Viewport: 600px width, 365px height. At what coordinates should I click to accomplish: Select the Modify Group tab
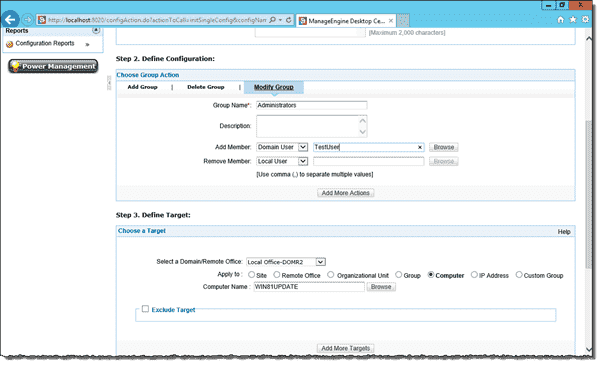274,87
